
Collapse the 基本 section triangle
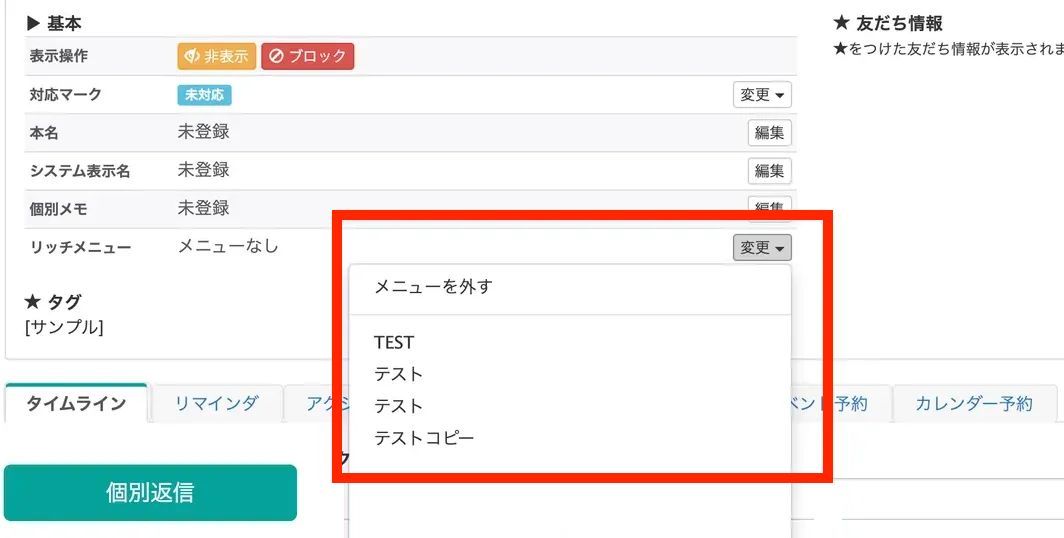34,24
